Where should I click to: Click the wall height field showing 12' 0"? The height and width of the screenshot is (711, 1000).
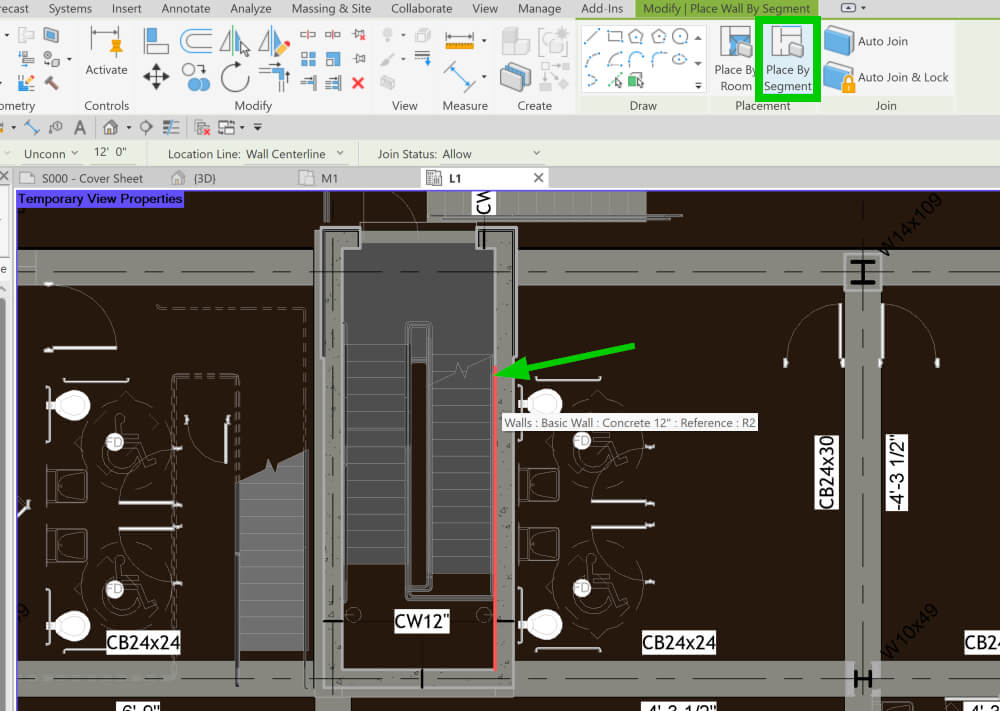click(x=113, y=152)
